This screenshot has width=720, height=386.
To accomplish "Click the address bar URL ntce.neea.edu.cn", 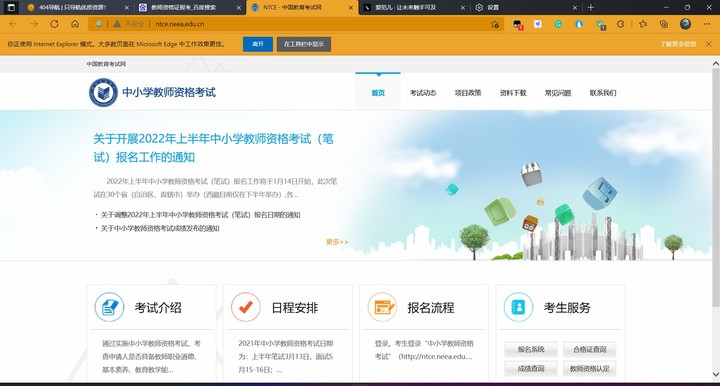I will (x=180, y=24).
